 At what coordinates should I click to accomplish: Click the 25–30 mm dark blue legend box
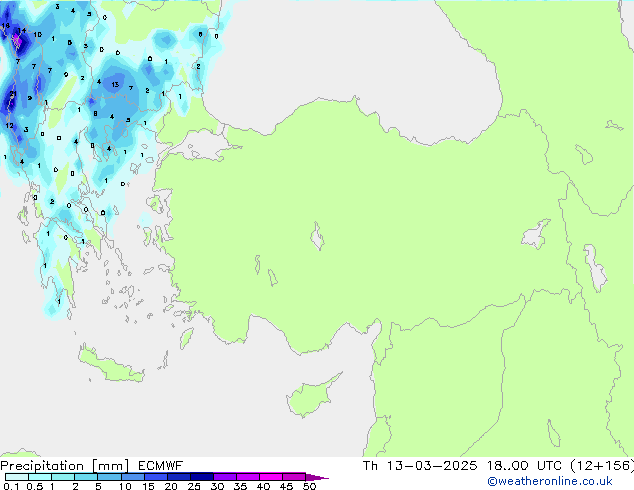(x=202, y=477)
